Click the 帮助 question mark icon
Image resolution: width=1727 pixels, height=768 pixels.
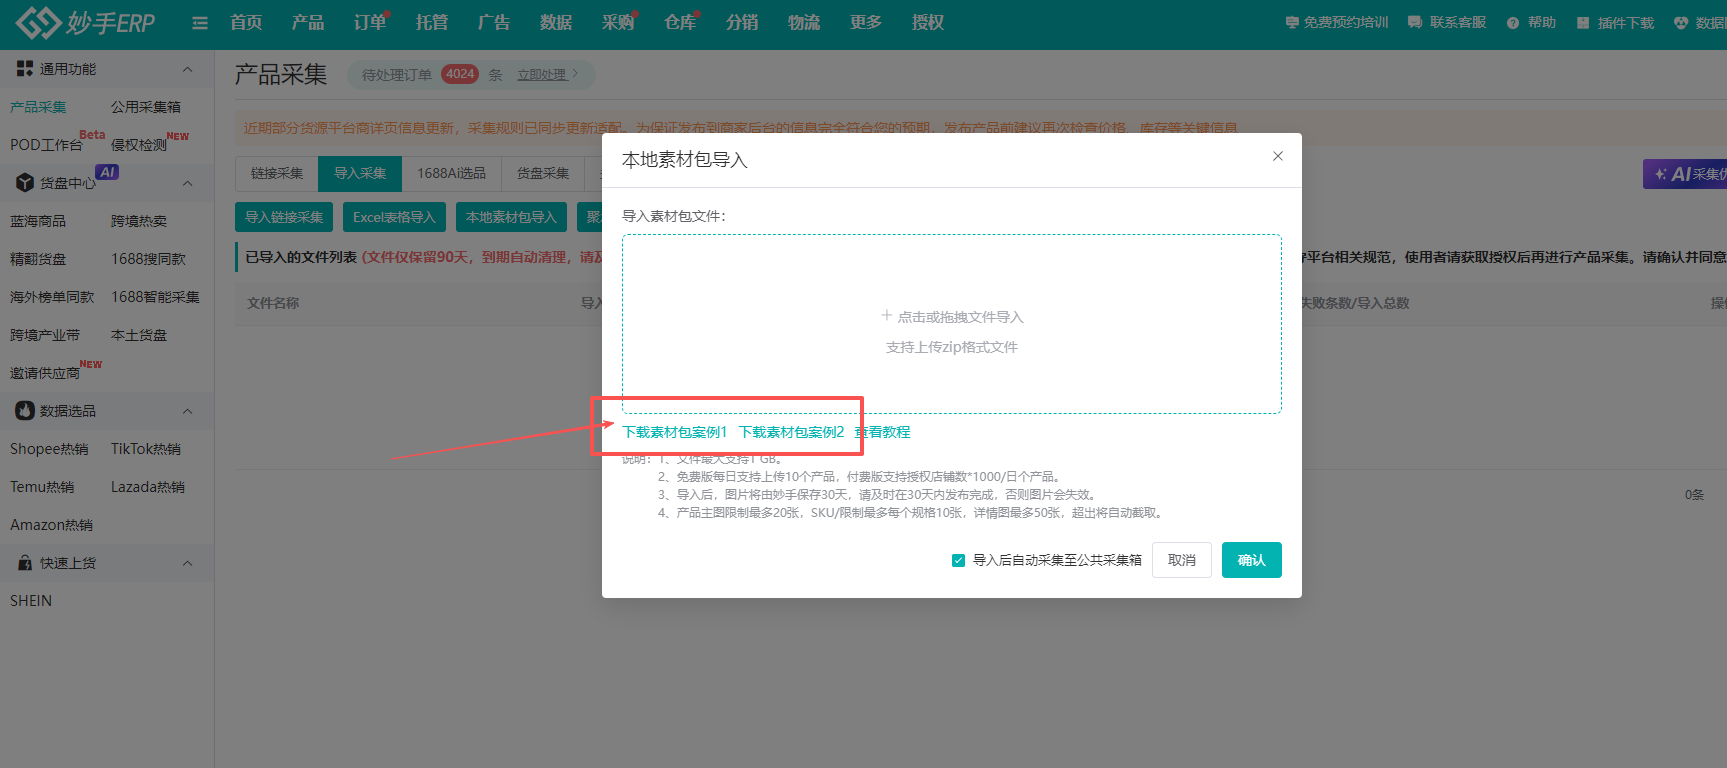click(x=1513, y=23)
